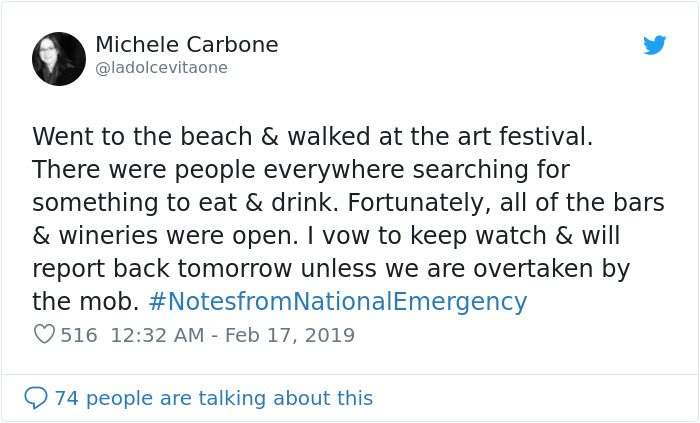The image size is (700, 423).
Task: Visit the @ladolcevitaone handle link
Action: coord(161,68)
